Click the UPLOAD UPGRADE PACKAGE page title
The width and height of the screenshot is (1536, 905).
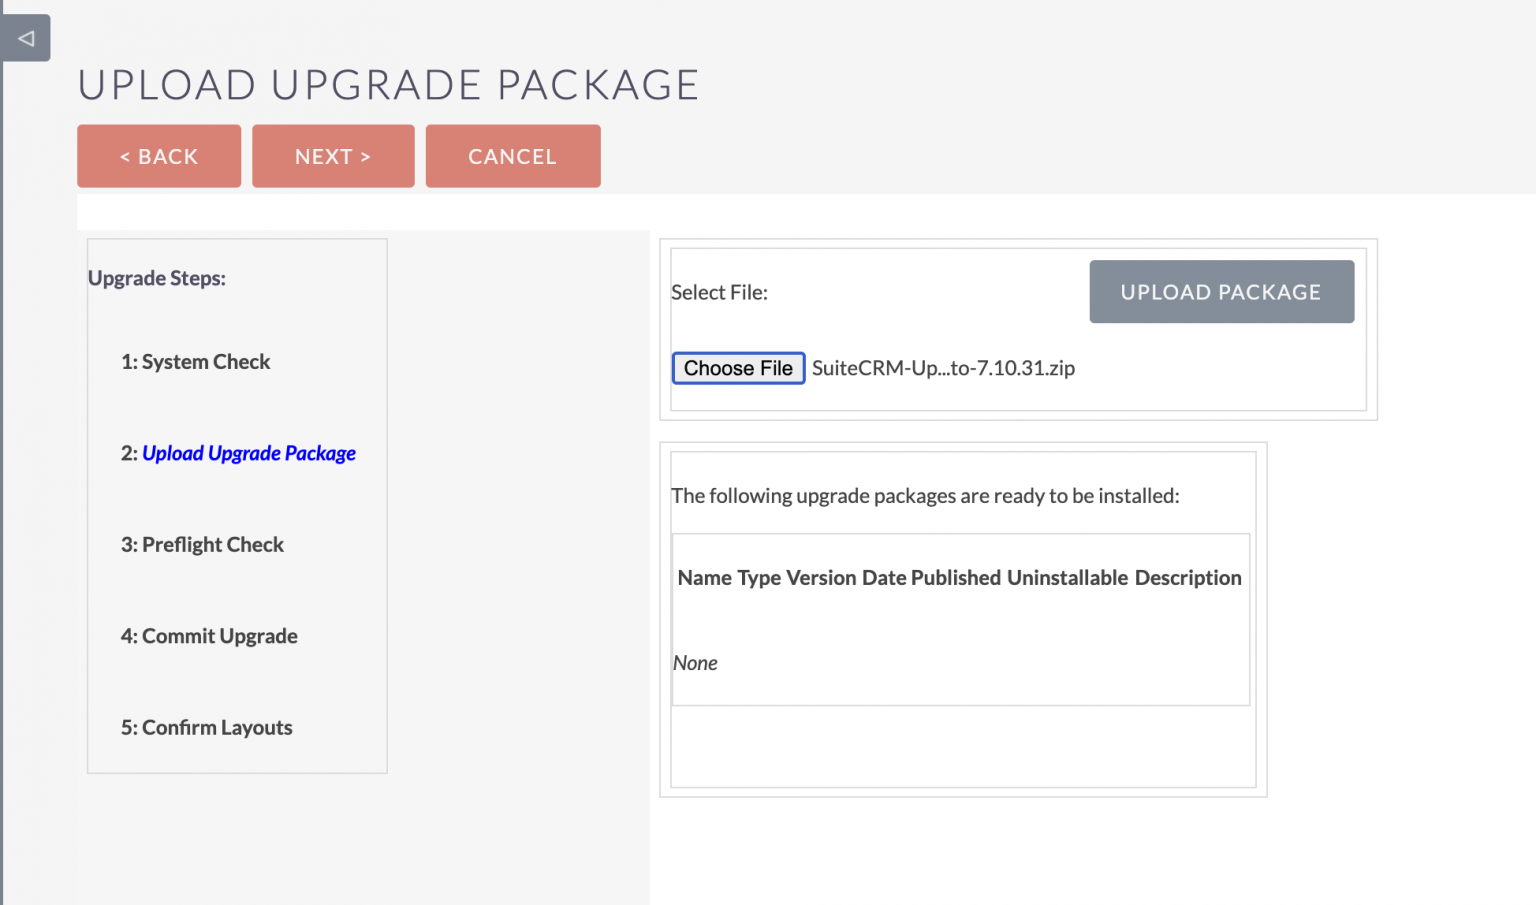pos(388,85)
